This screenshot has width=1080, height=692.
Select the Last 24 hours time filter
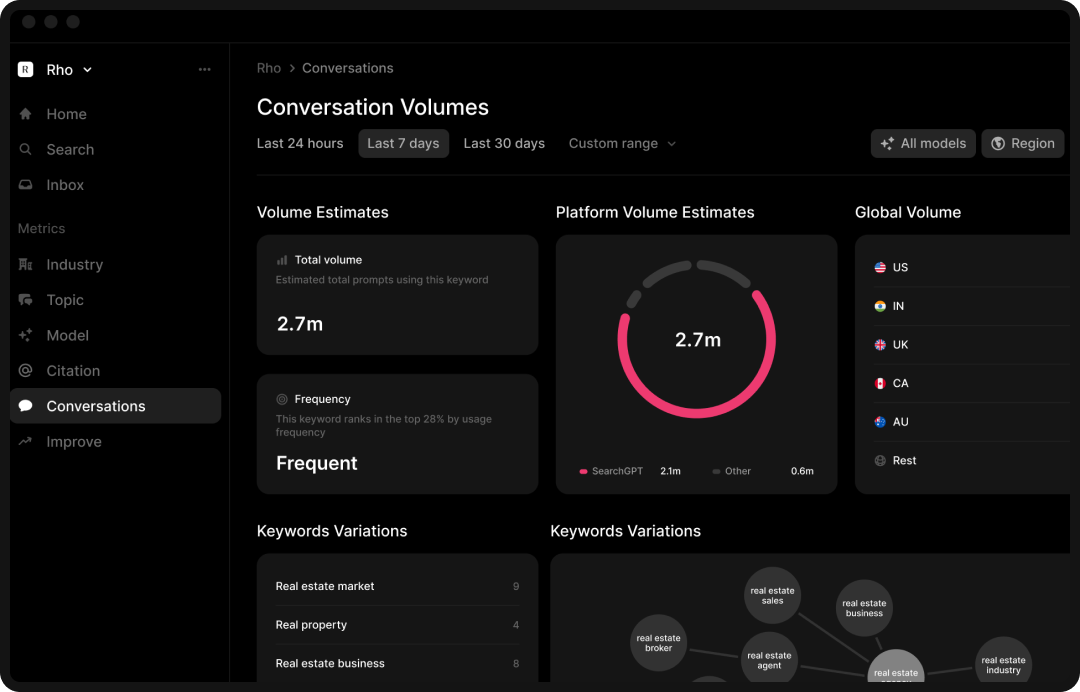coord(300,143)
